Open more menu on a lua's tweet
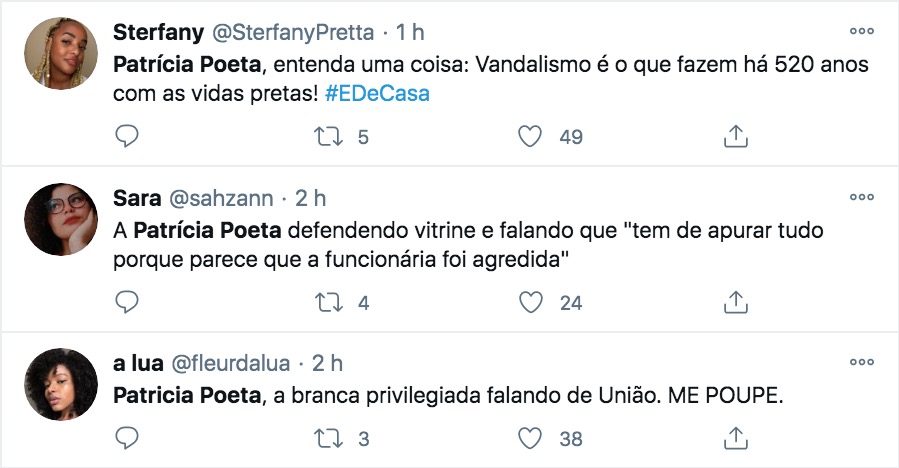 pyautogui.click(x=861, y=361)
